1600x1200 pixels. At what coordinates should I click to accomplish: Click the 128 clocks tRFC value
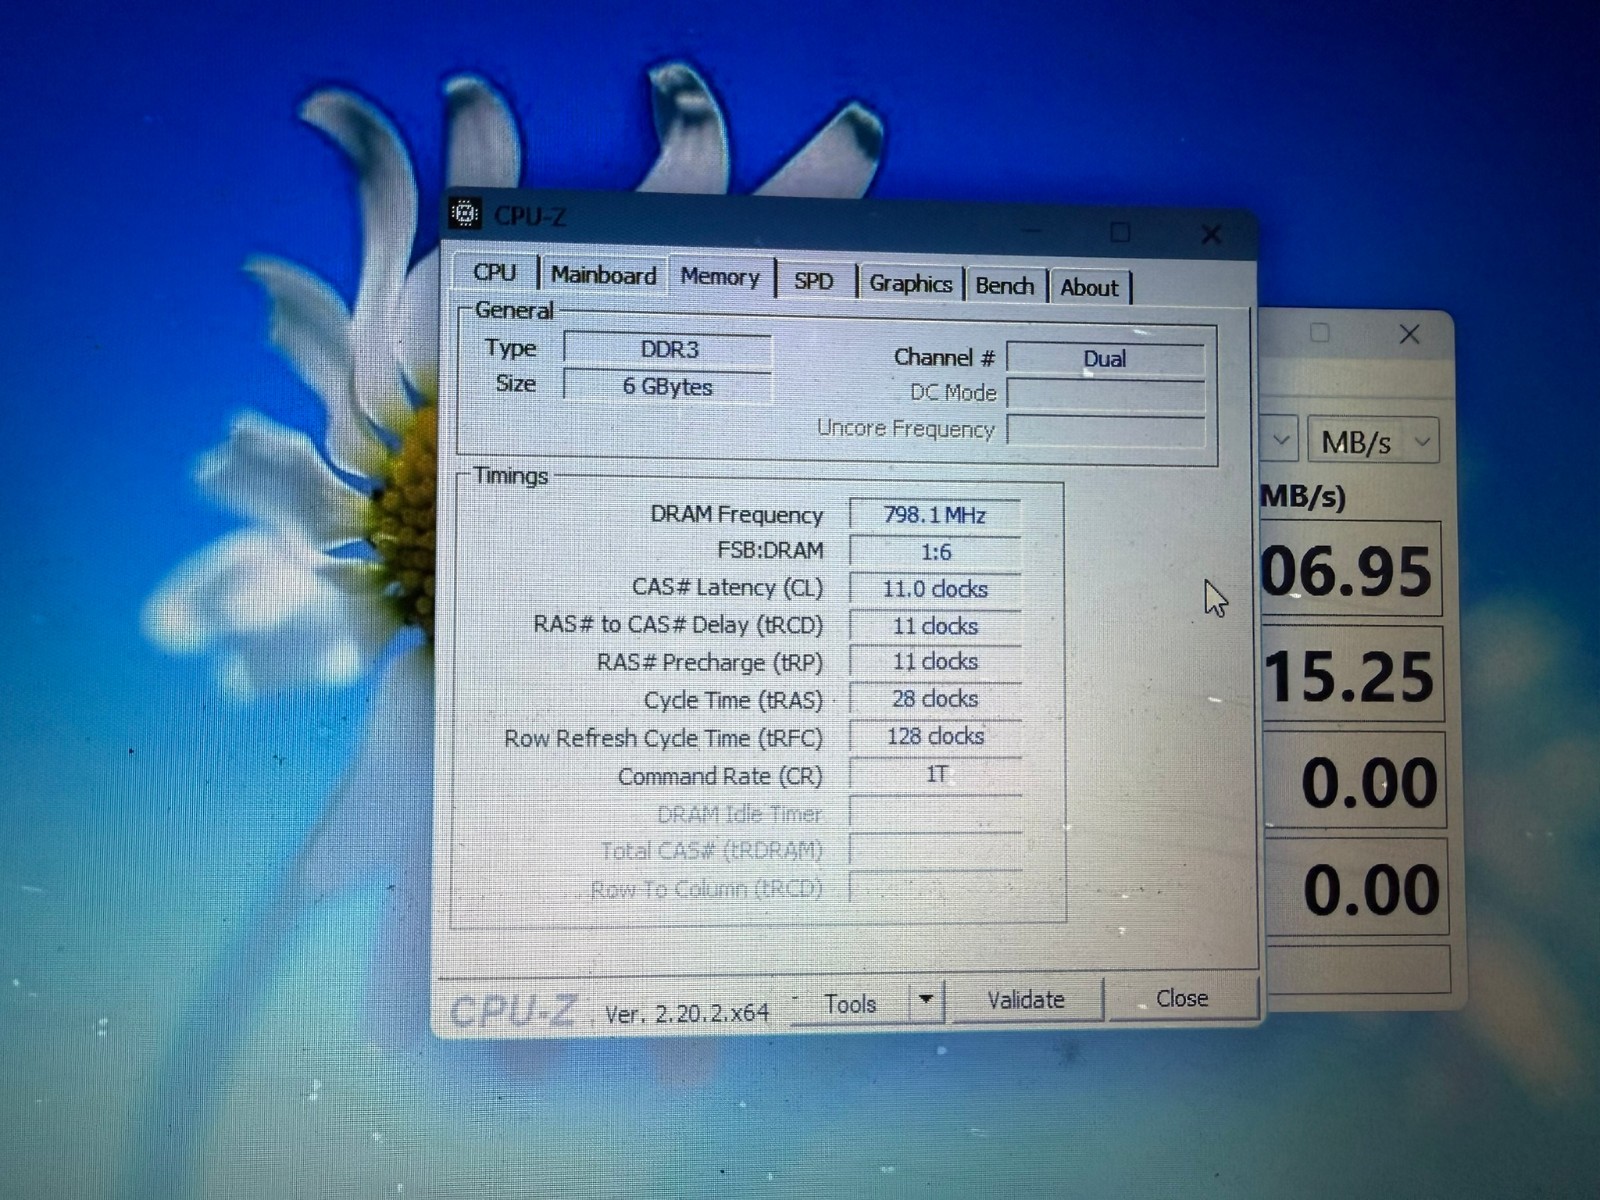[935, 737]
